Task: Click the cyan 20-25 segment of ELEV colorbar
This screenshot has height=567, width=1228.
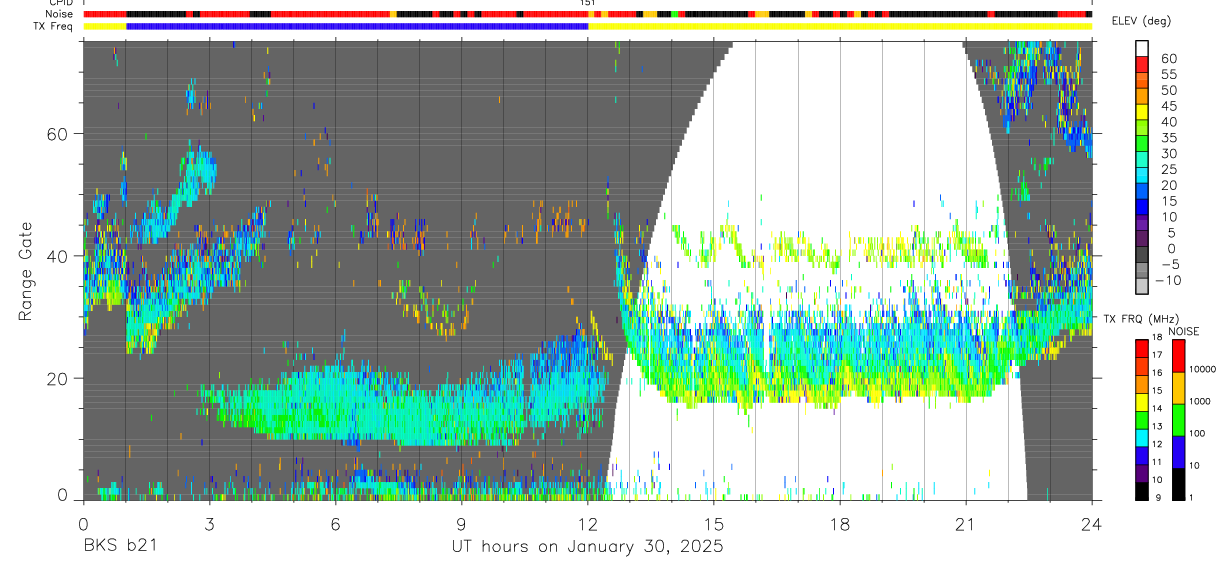Action: [1142, 175]
